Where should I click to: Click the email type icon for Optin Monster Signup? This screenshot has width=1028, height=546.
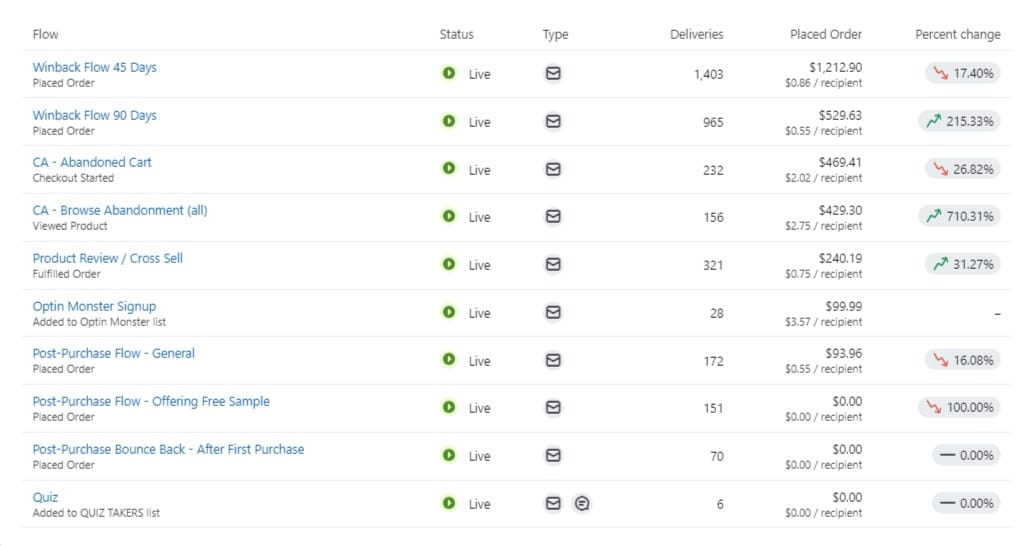click(553, 312)
